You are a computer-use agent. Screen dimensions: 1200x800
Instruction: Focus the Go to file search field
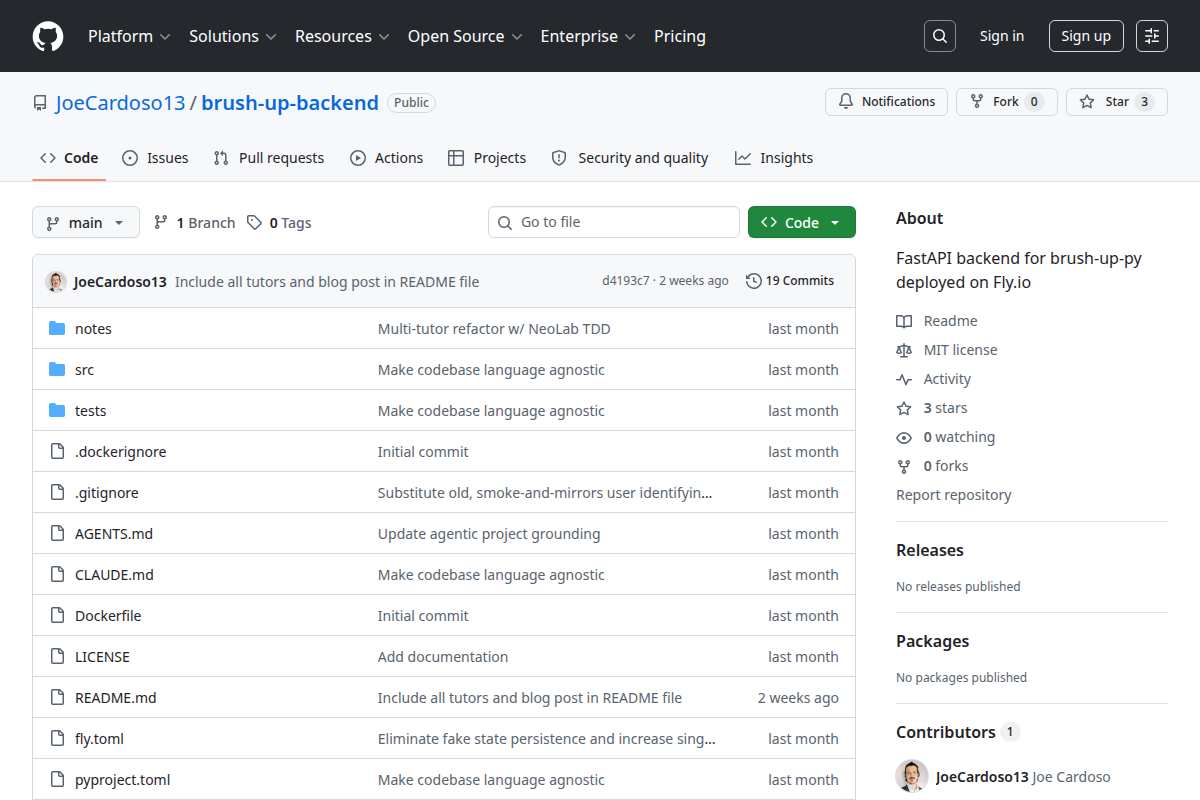click(614, 222)
